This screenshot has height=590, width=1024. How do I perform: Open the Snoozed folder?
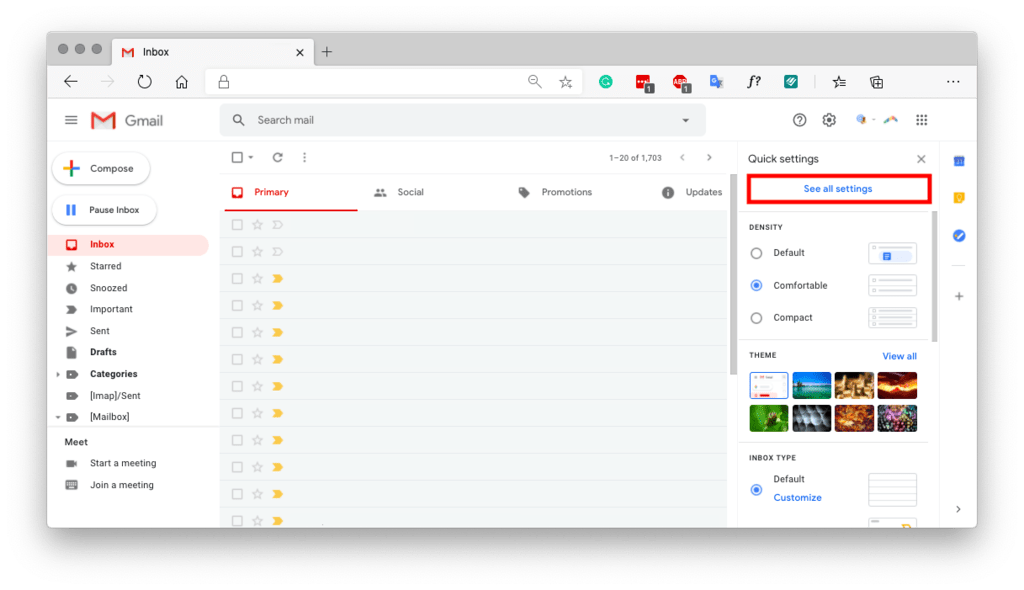click(x=108, y=287)
